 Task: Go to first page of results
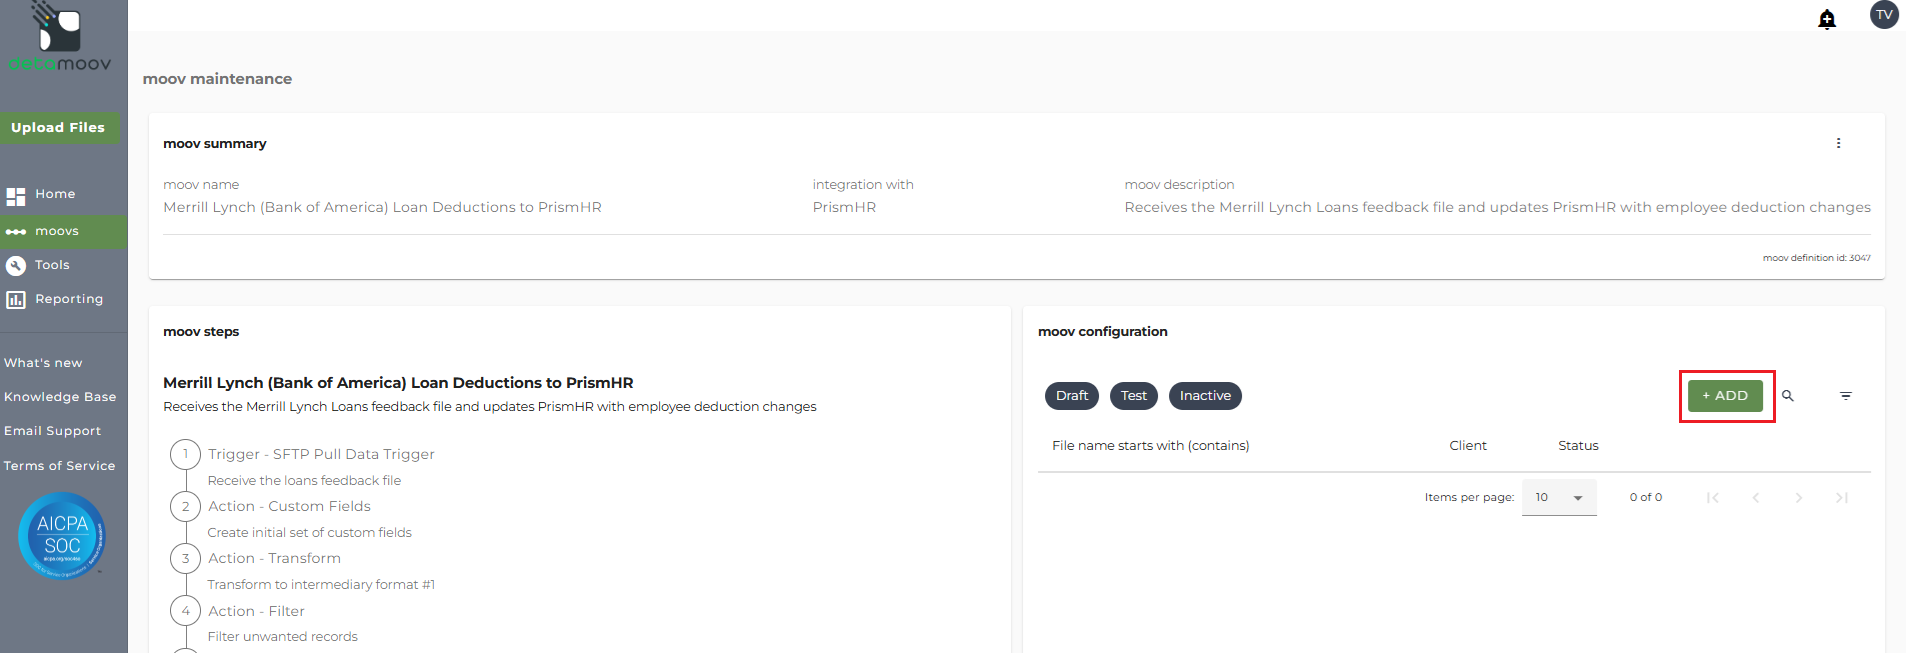[x=1713, y=497]
